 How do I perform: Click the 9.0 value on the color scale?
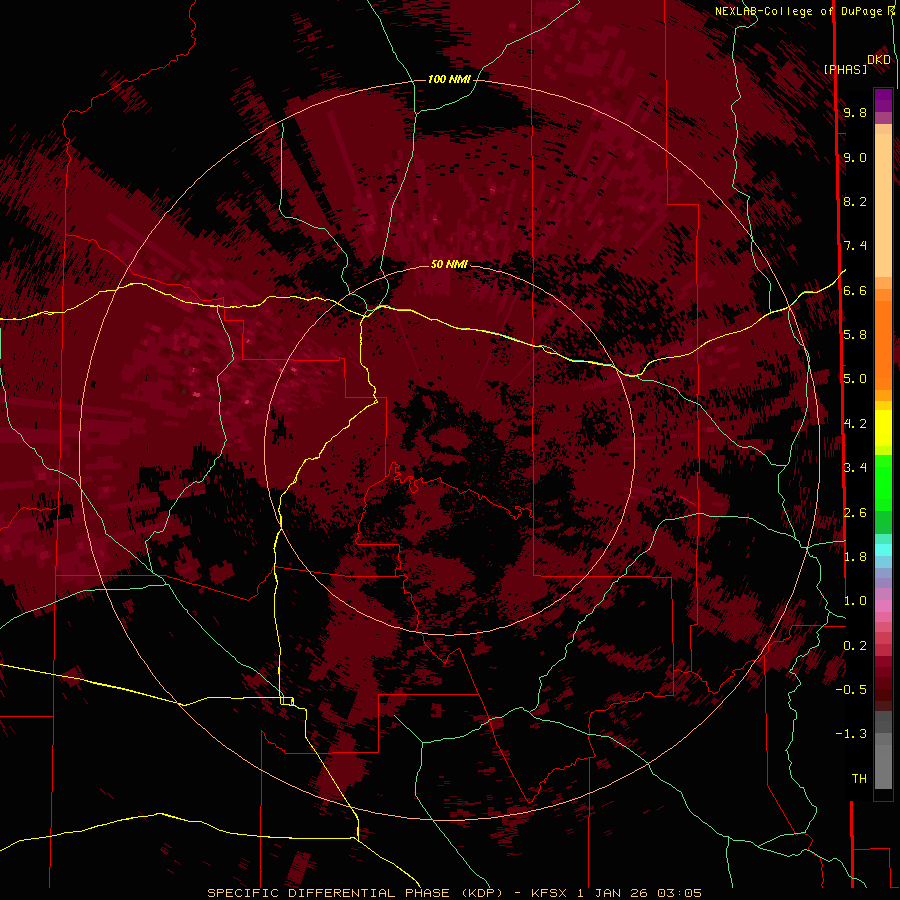855,158
